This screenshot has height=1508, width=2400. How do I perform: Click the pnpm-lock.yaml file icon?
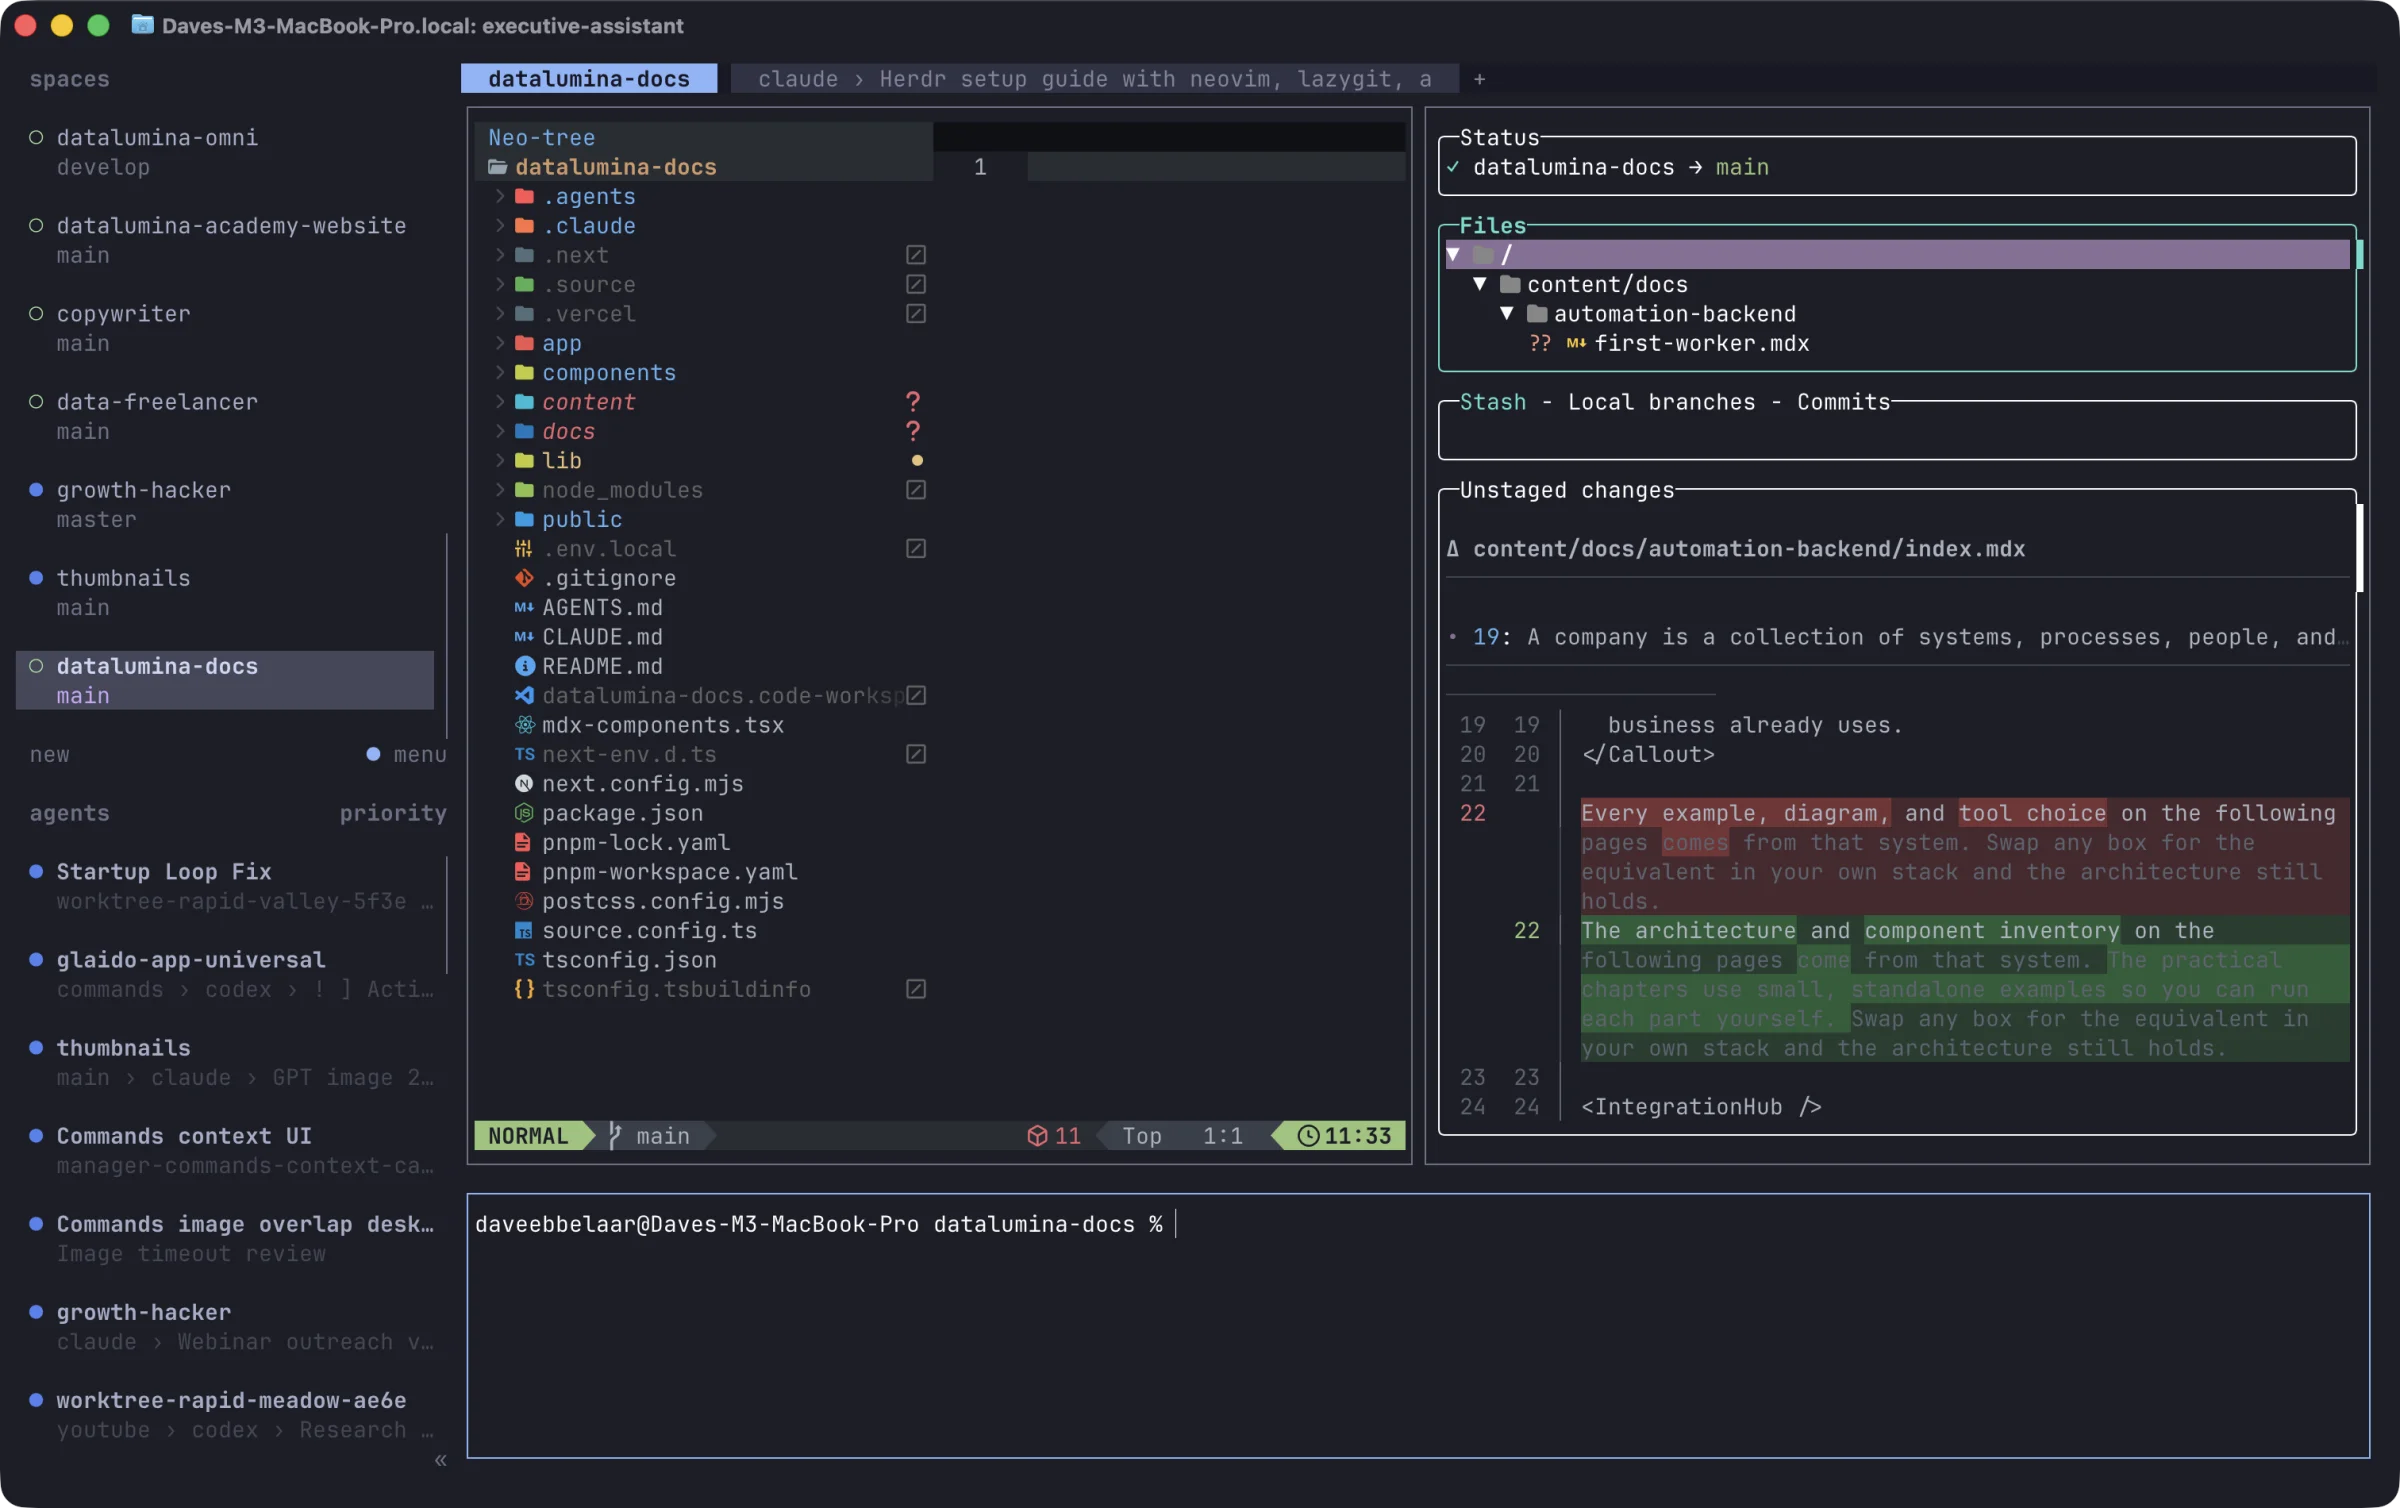523,842
